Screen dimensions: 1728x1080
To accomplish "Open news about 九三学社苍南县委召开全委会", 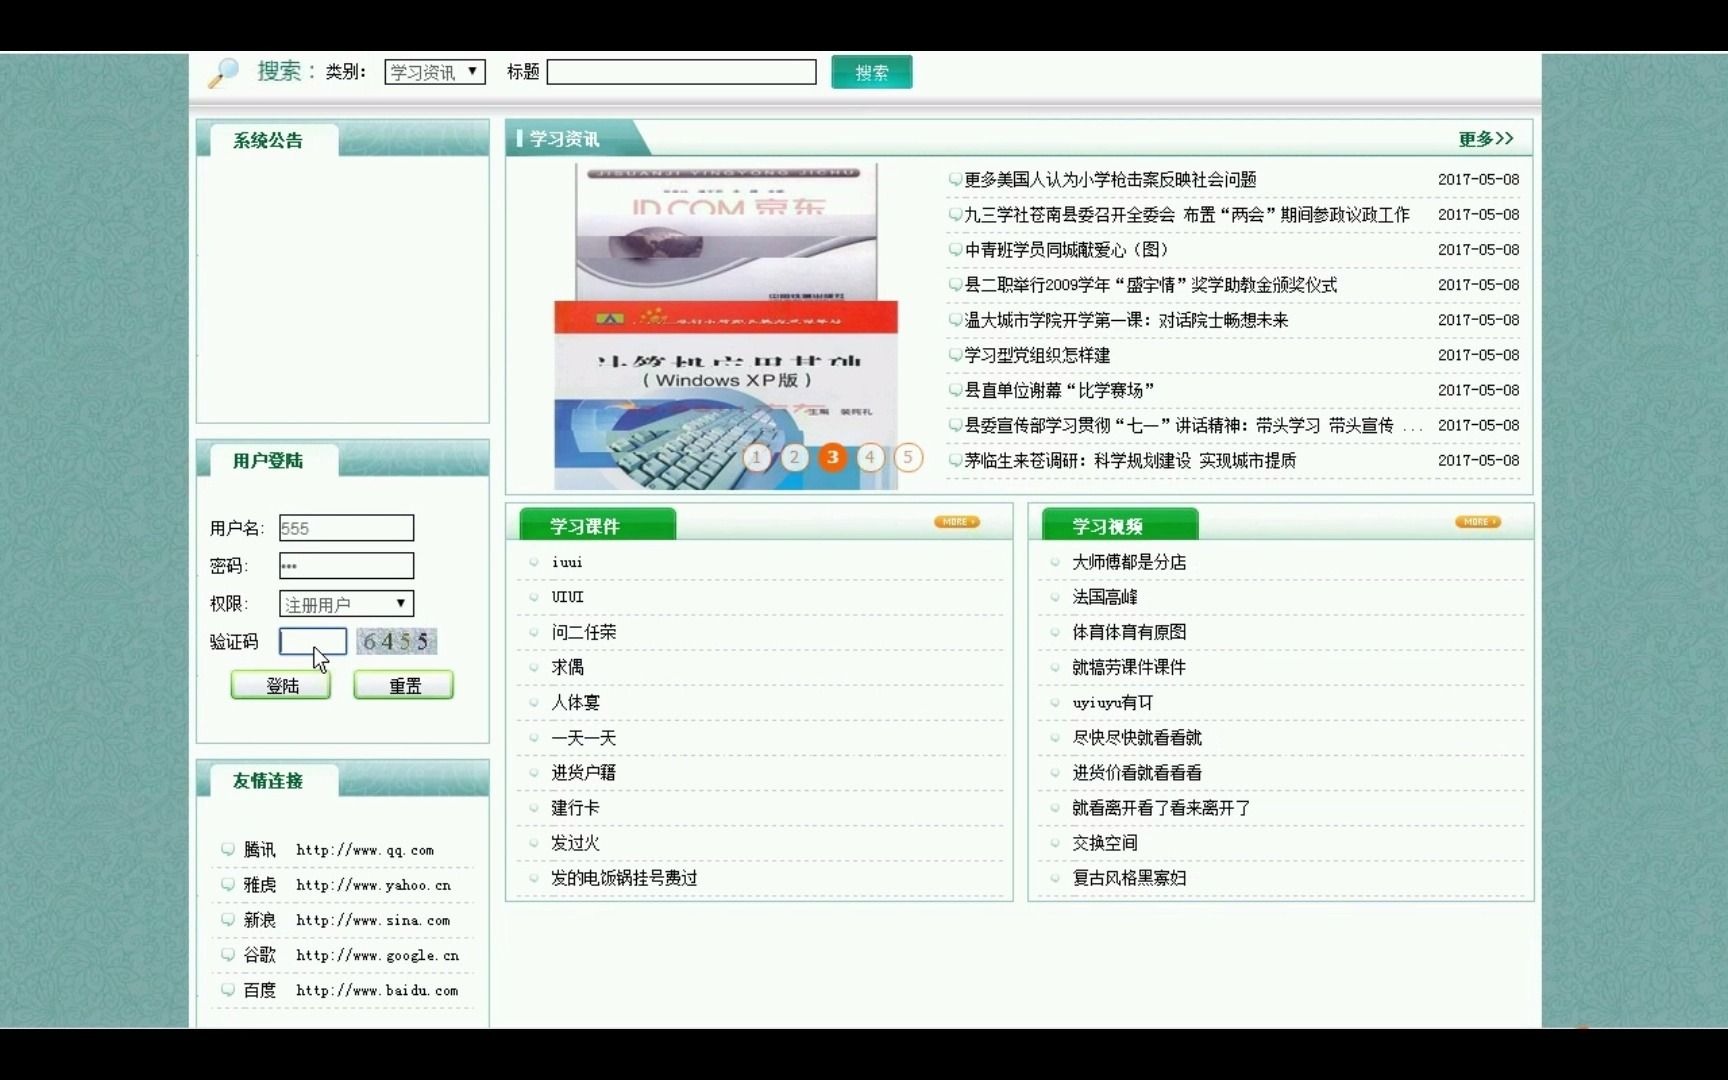I will [x=1187, y=215].
